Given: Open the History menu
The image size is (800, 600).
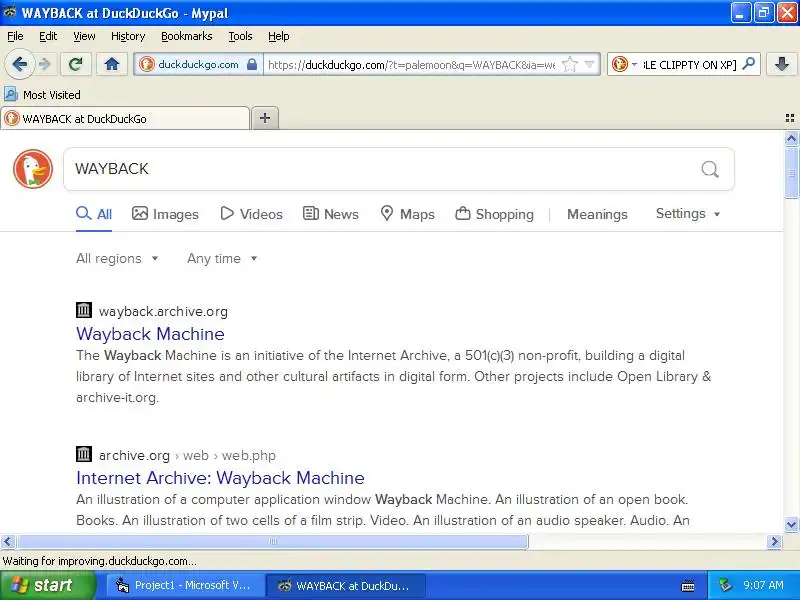Looking at the screenshot, I should (x=128, y=36).
